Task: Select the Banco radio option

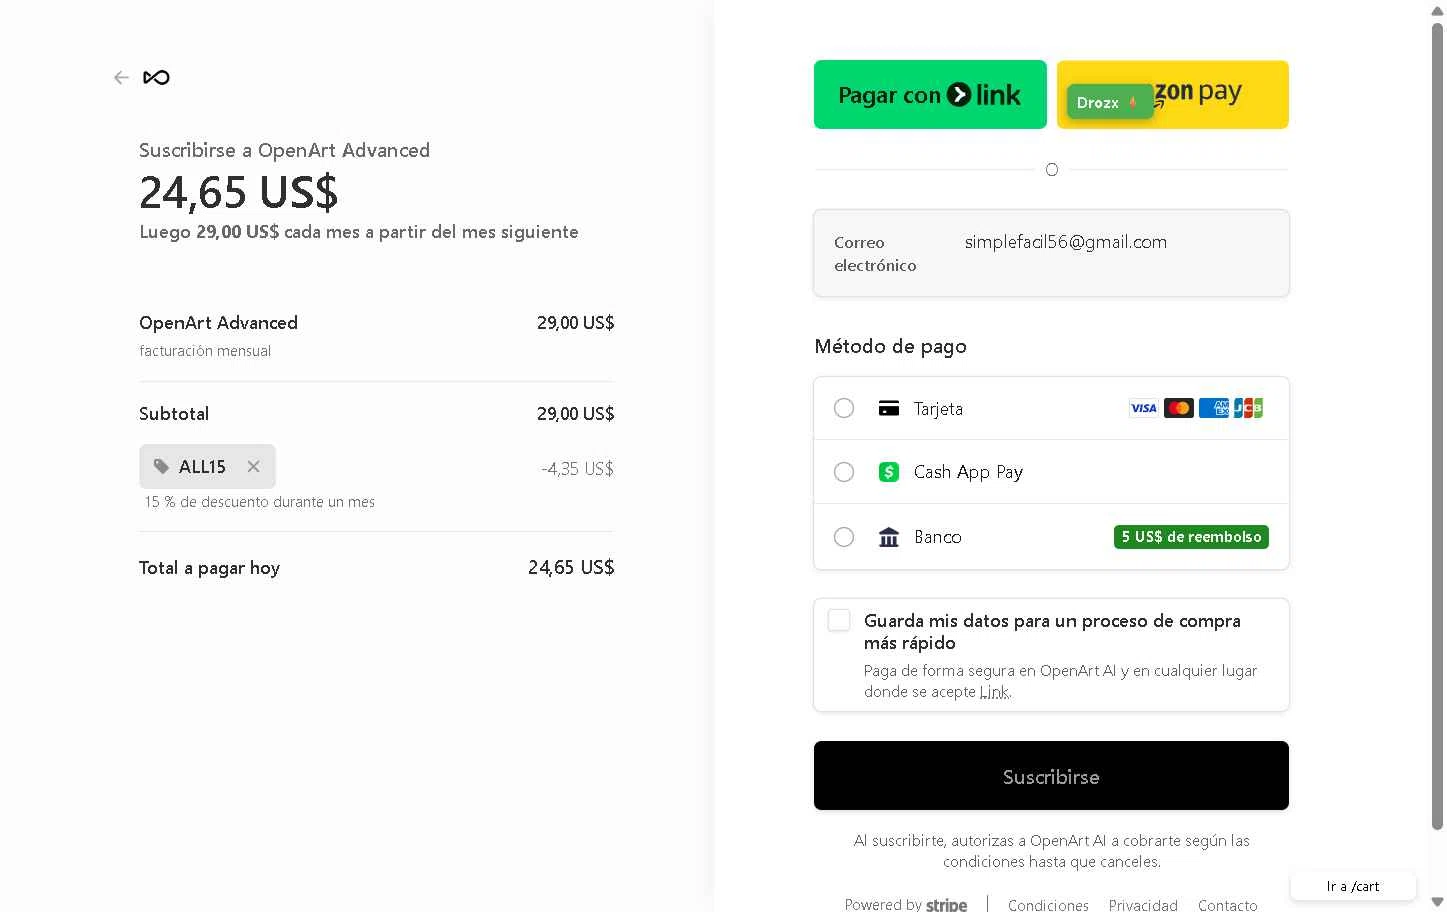Action: (x=844, y=537)
